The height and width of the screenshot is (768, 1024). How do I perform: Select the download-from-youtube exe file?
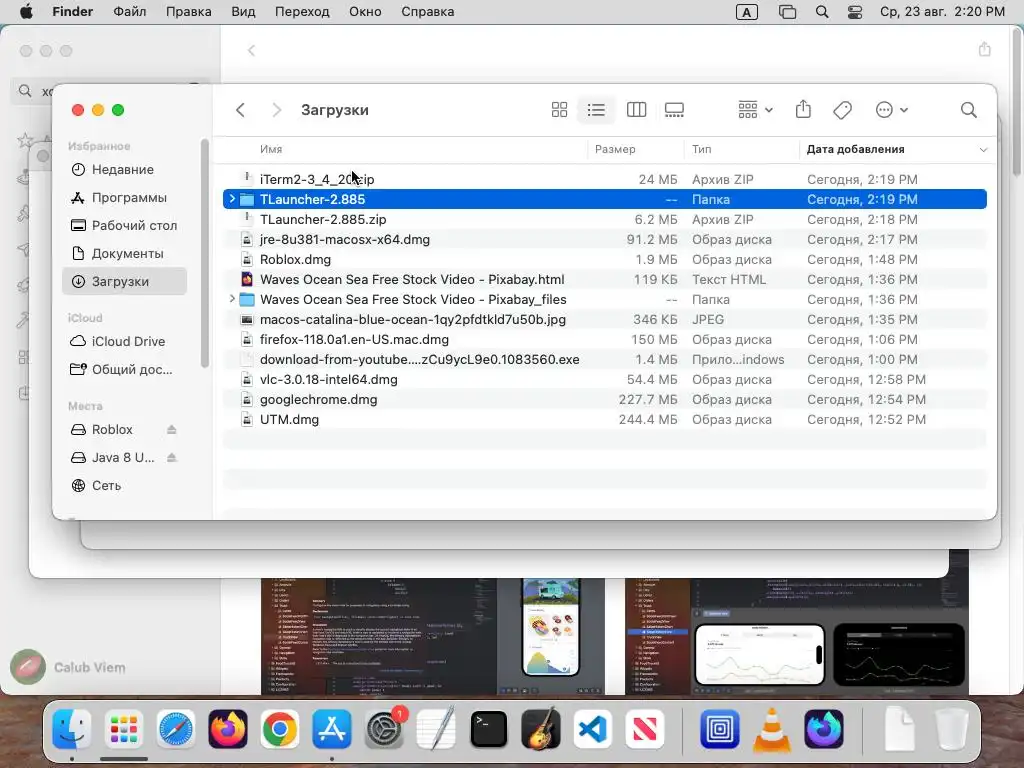click(x=605, y=359)
